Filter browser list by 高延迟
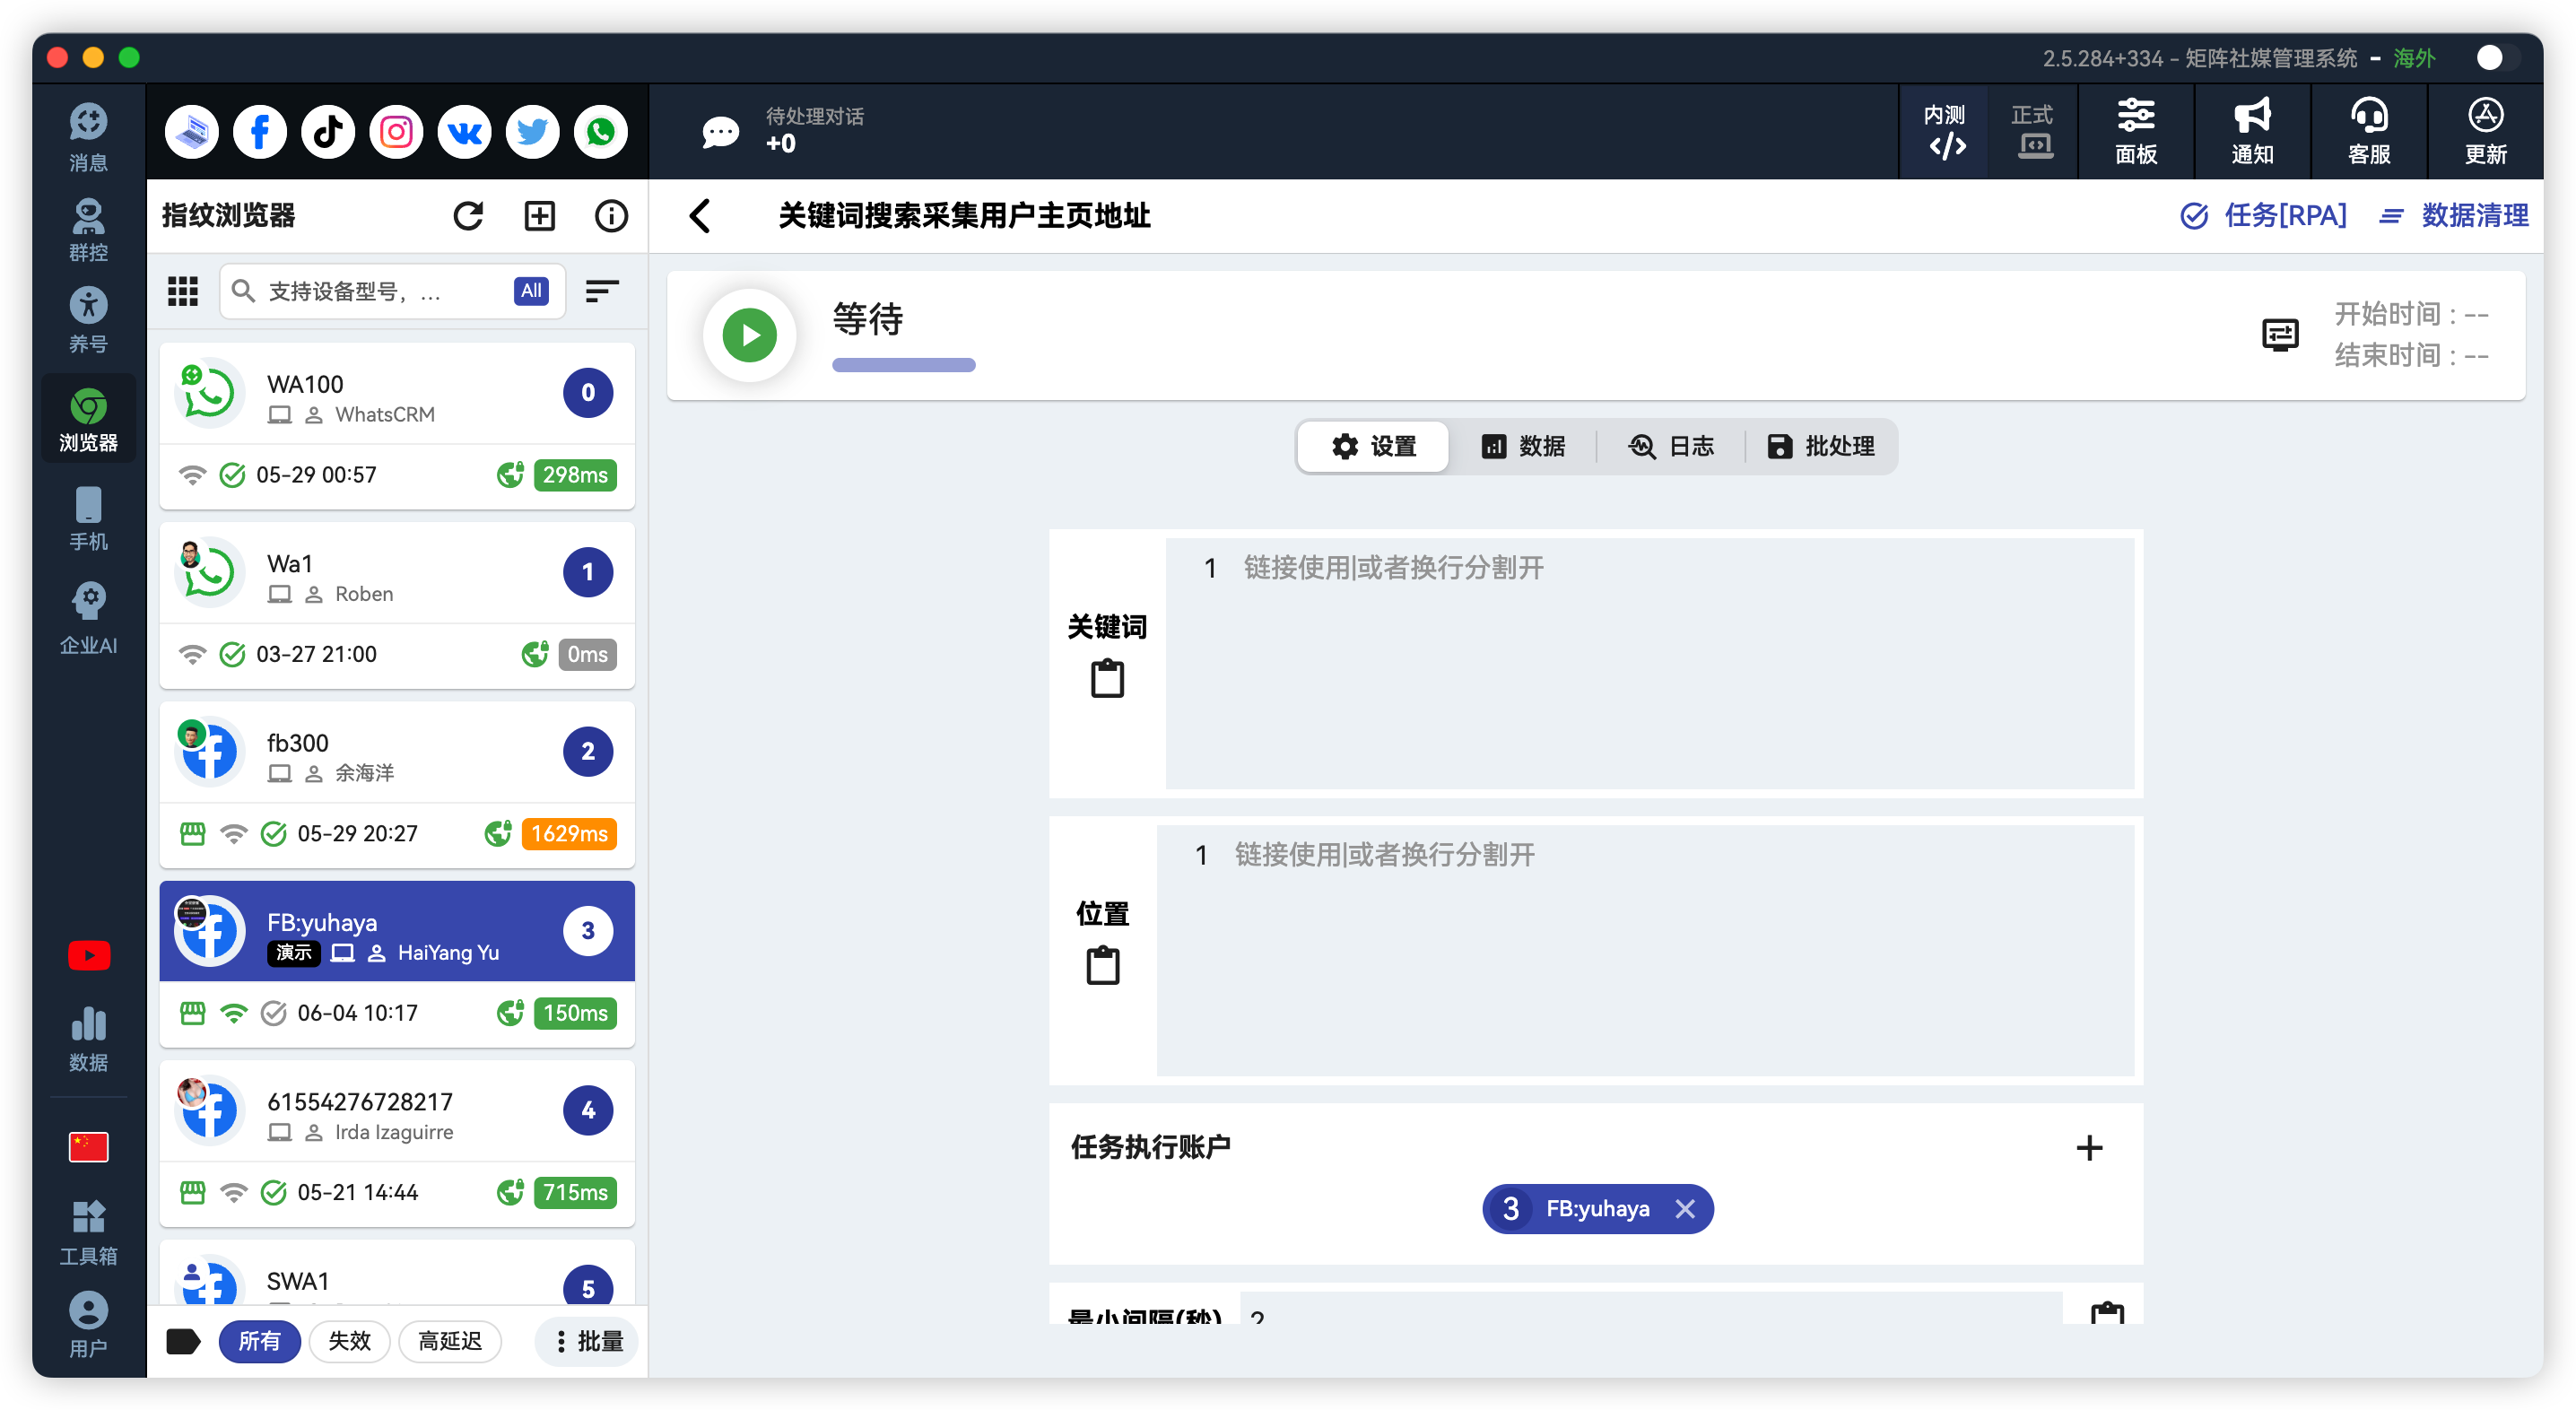The image size is (2576, 1410). [x=450, y=1341]
